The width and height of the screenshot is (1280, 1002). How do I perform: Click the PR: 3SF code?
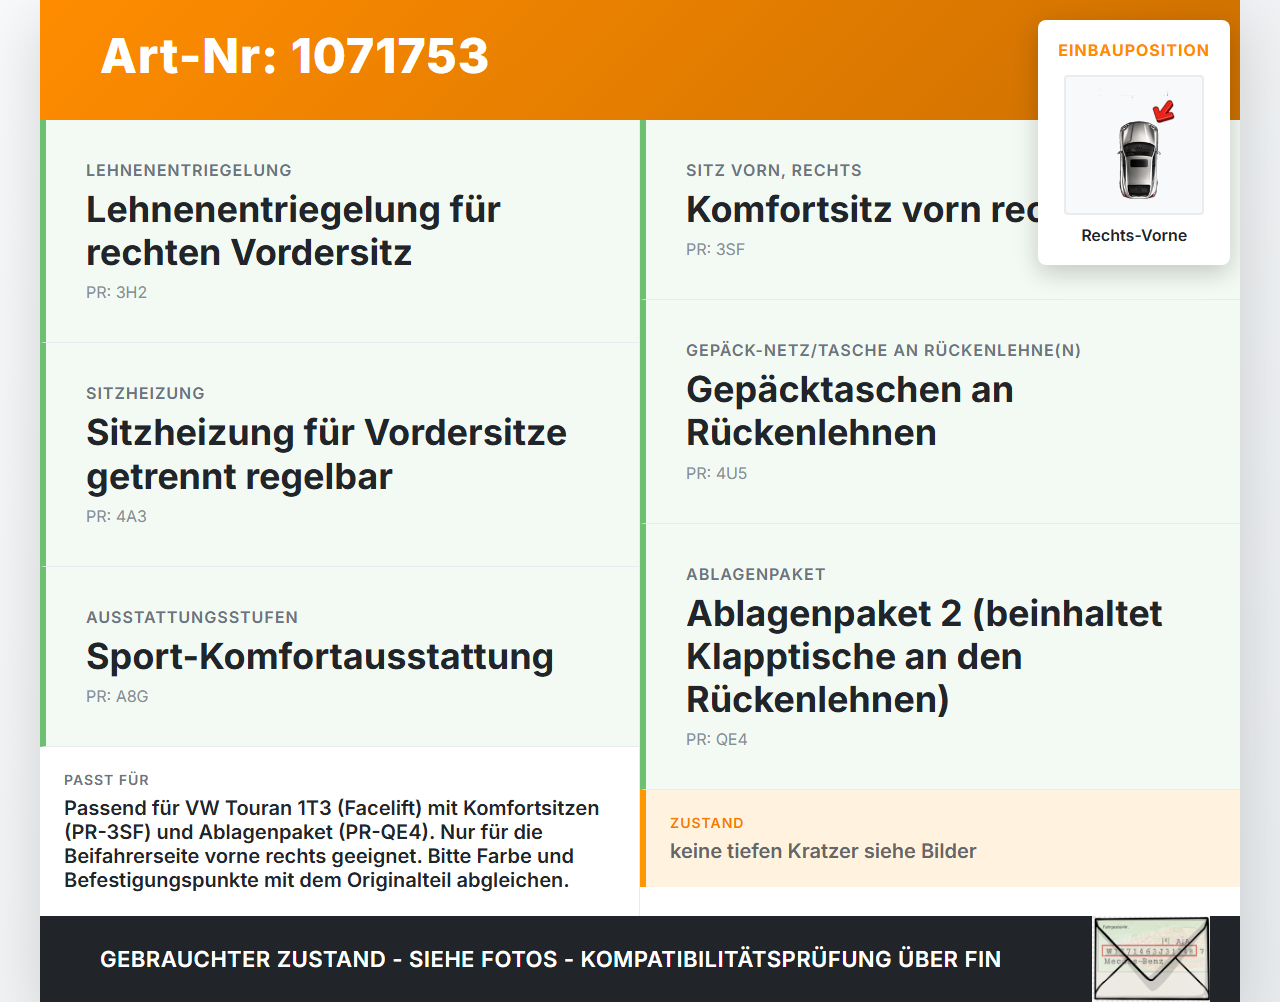(715, 249)
